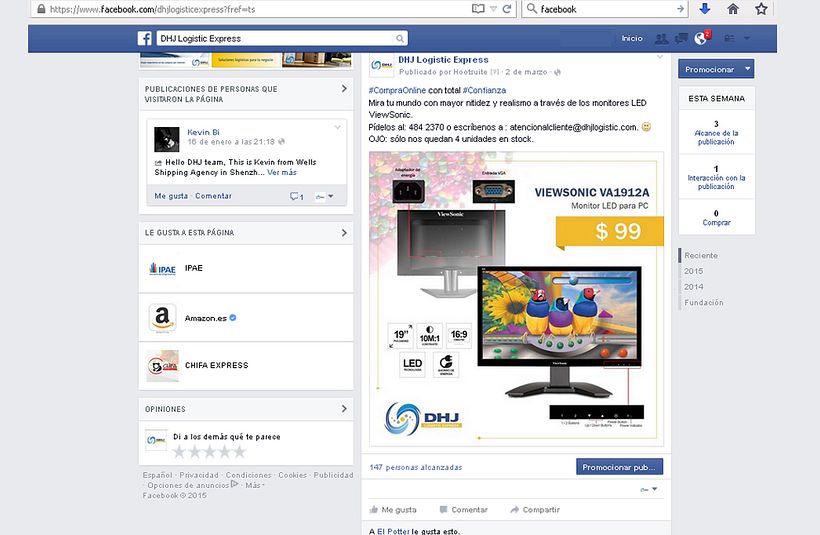Jump to 2015 in timeline

(x=693, y=271)
